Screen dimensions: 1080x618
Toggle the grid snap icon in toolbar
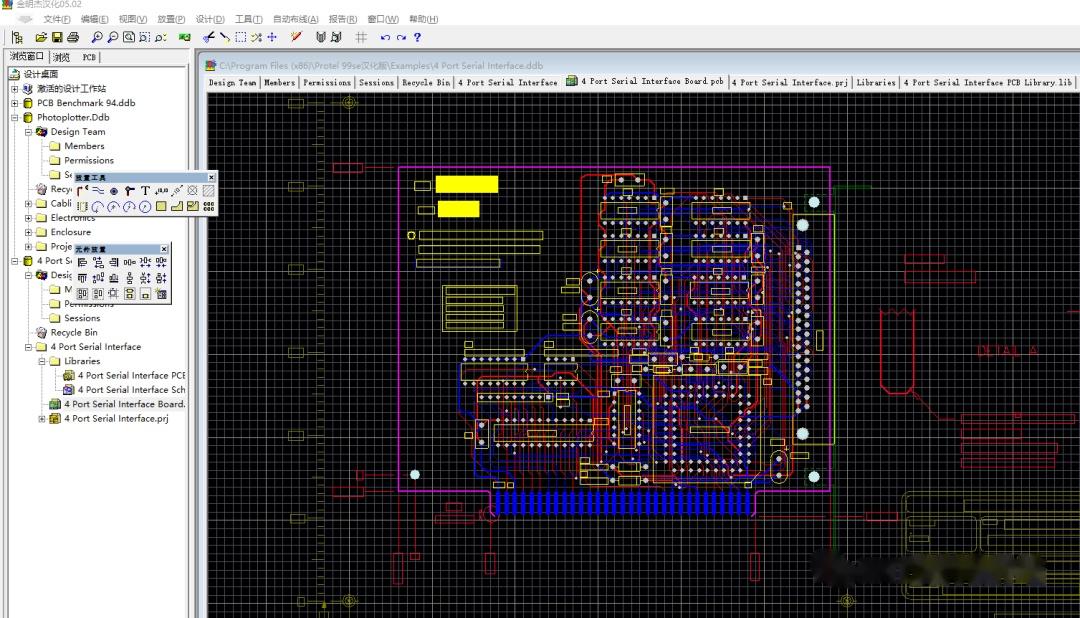361,37
